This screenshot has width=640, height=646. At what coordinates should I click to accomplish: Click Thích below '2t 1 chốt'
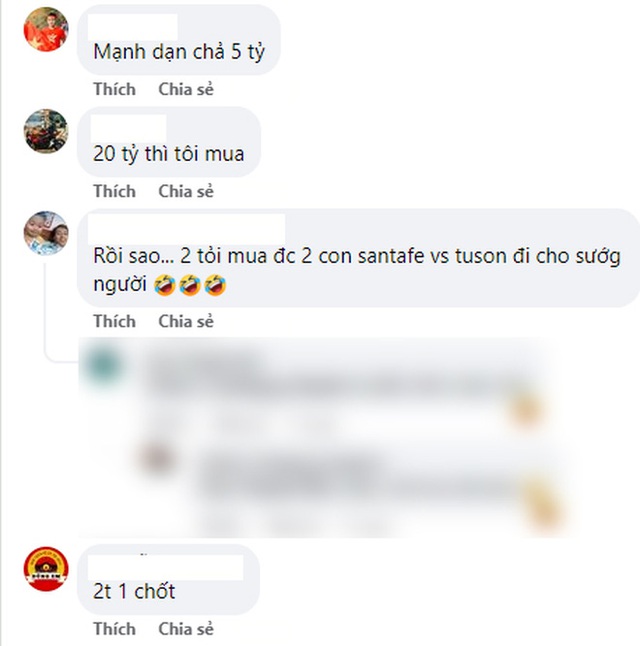115,629
